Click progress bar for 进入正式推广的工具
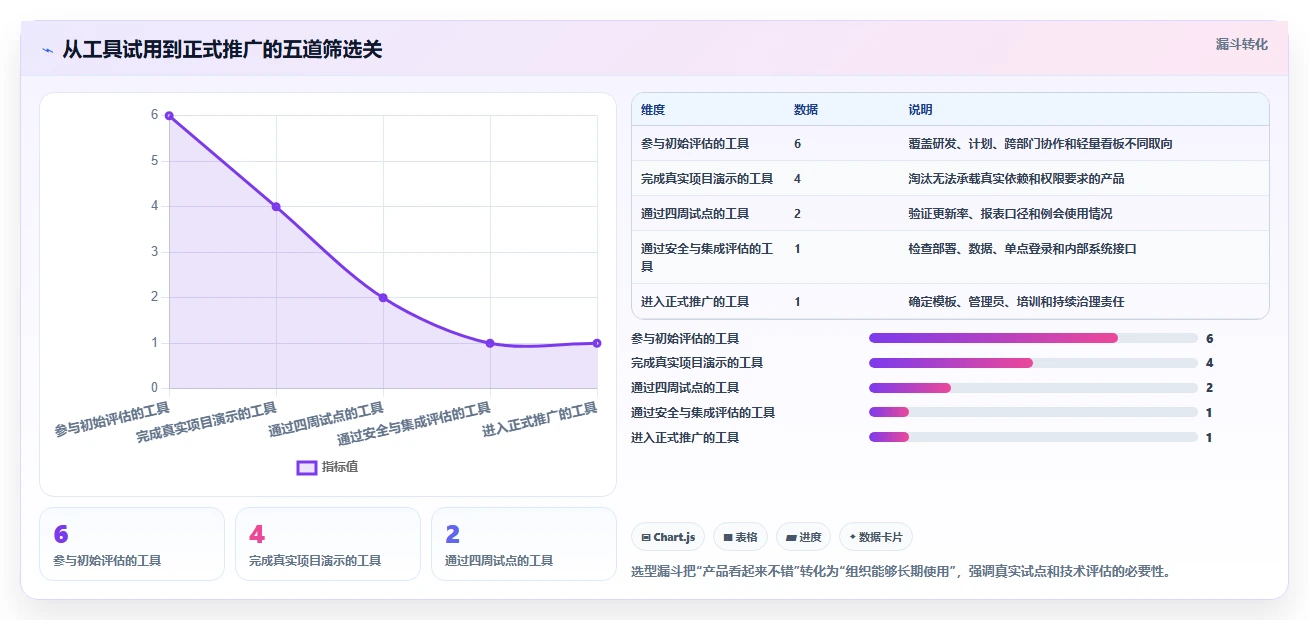The height and width of the screenshot is (620, 1309). [1033, 437]
